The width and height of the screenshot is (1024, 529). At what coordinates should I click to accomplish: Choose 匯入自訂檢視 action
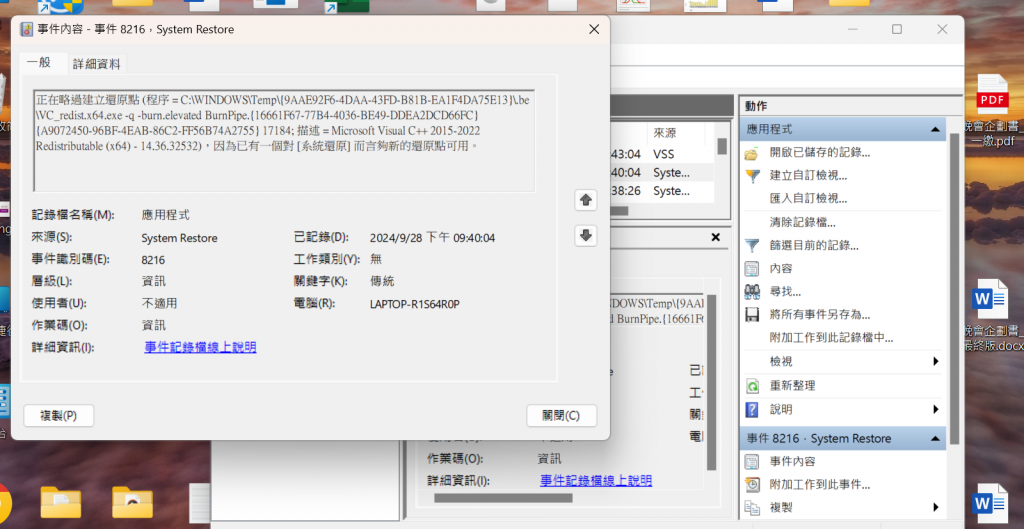pyautogui.click(x=808, y=199)
